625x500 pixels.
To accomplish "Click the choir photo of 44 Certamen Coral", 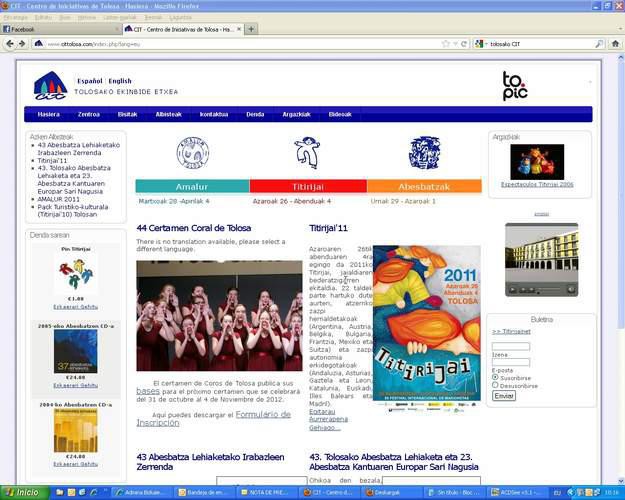I will point(219,316).
